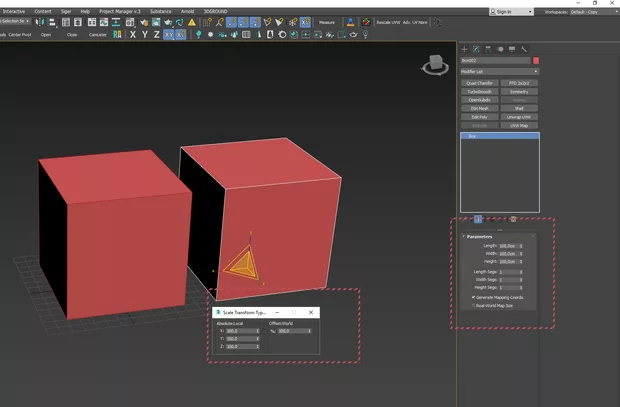This screenshot has width=620, height=407.
Task: Open the Create panel plus icon
Action: (464, 49)
